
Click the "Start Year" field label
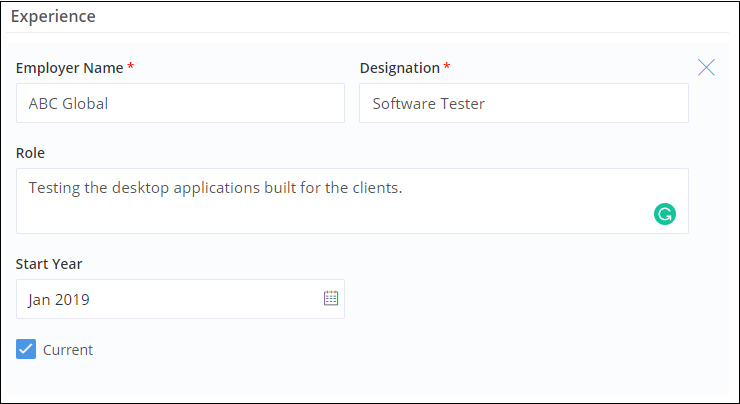(49, 264)
